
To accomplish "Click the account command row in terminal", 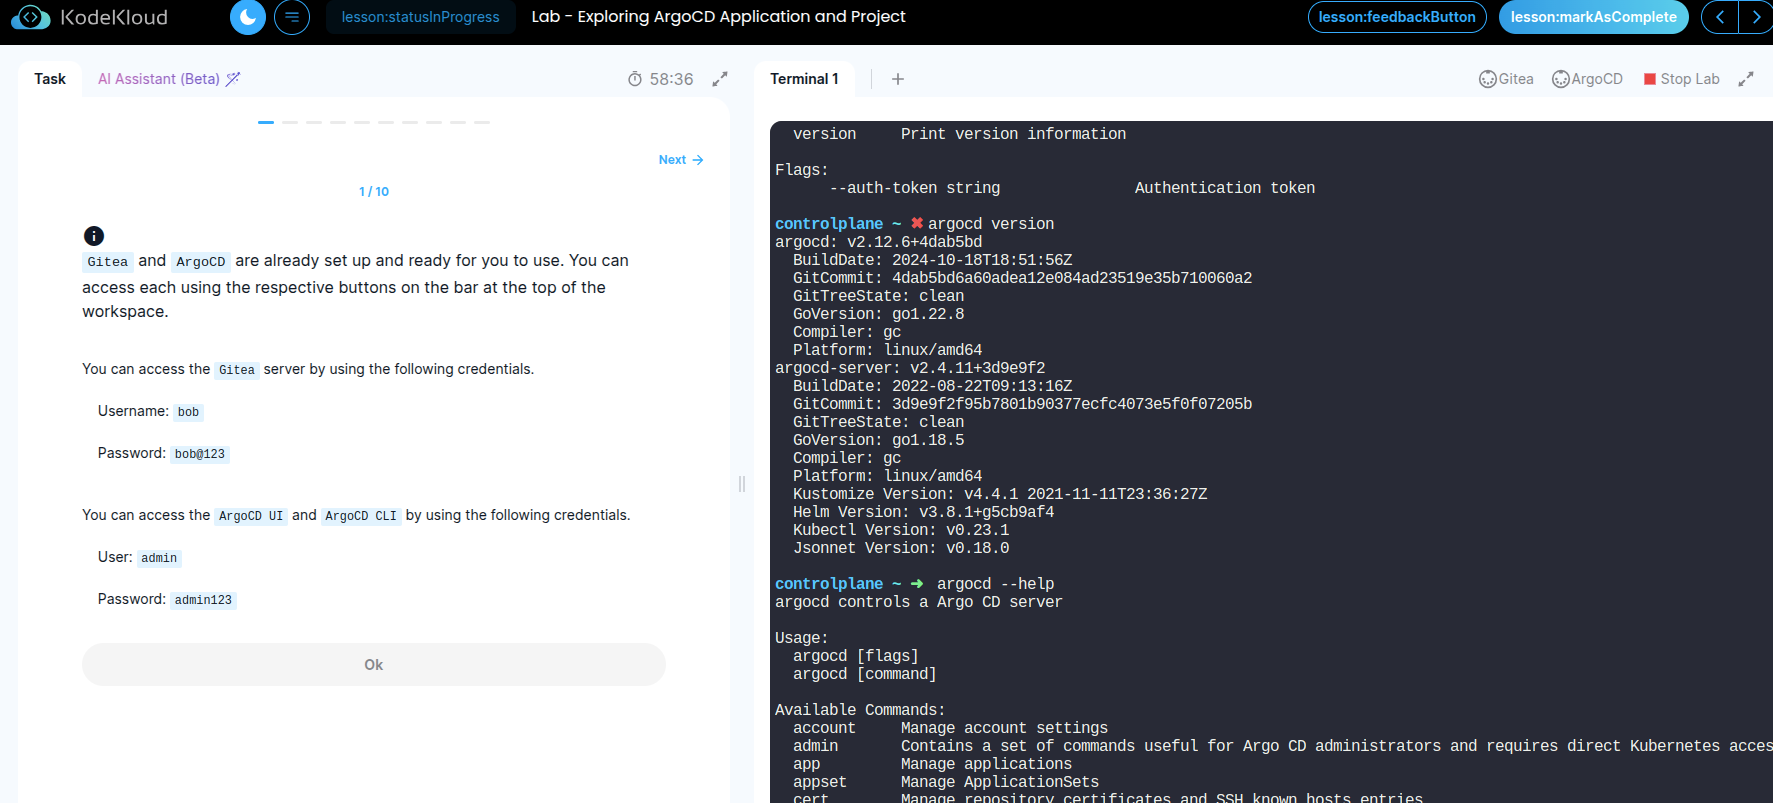I will coord(950,728).
